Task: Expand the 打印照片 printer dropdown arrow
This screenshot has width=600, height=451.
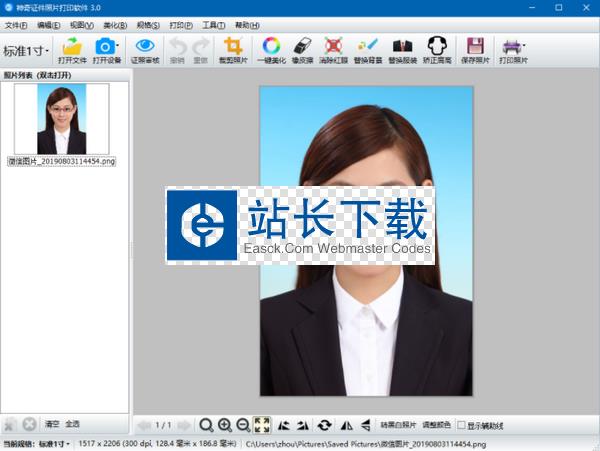Action: 523,46
